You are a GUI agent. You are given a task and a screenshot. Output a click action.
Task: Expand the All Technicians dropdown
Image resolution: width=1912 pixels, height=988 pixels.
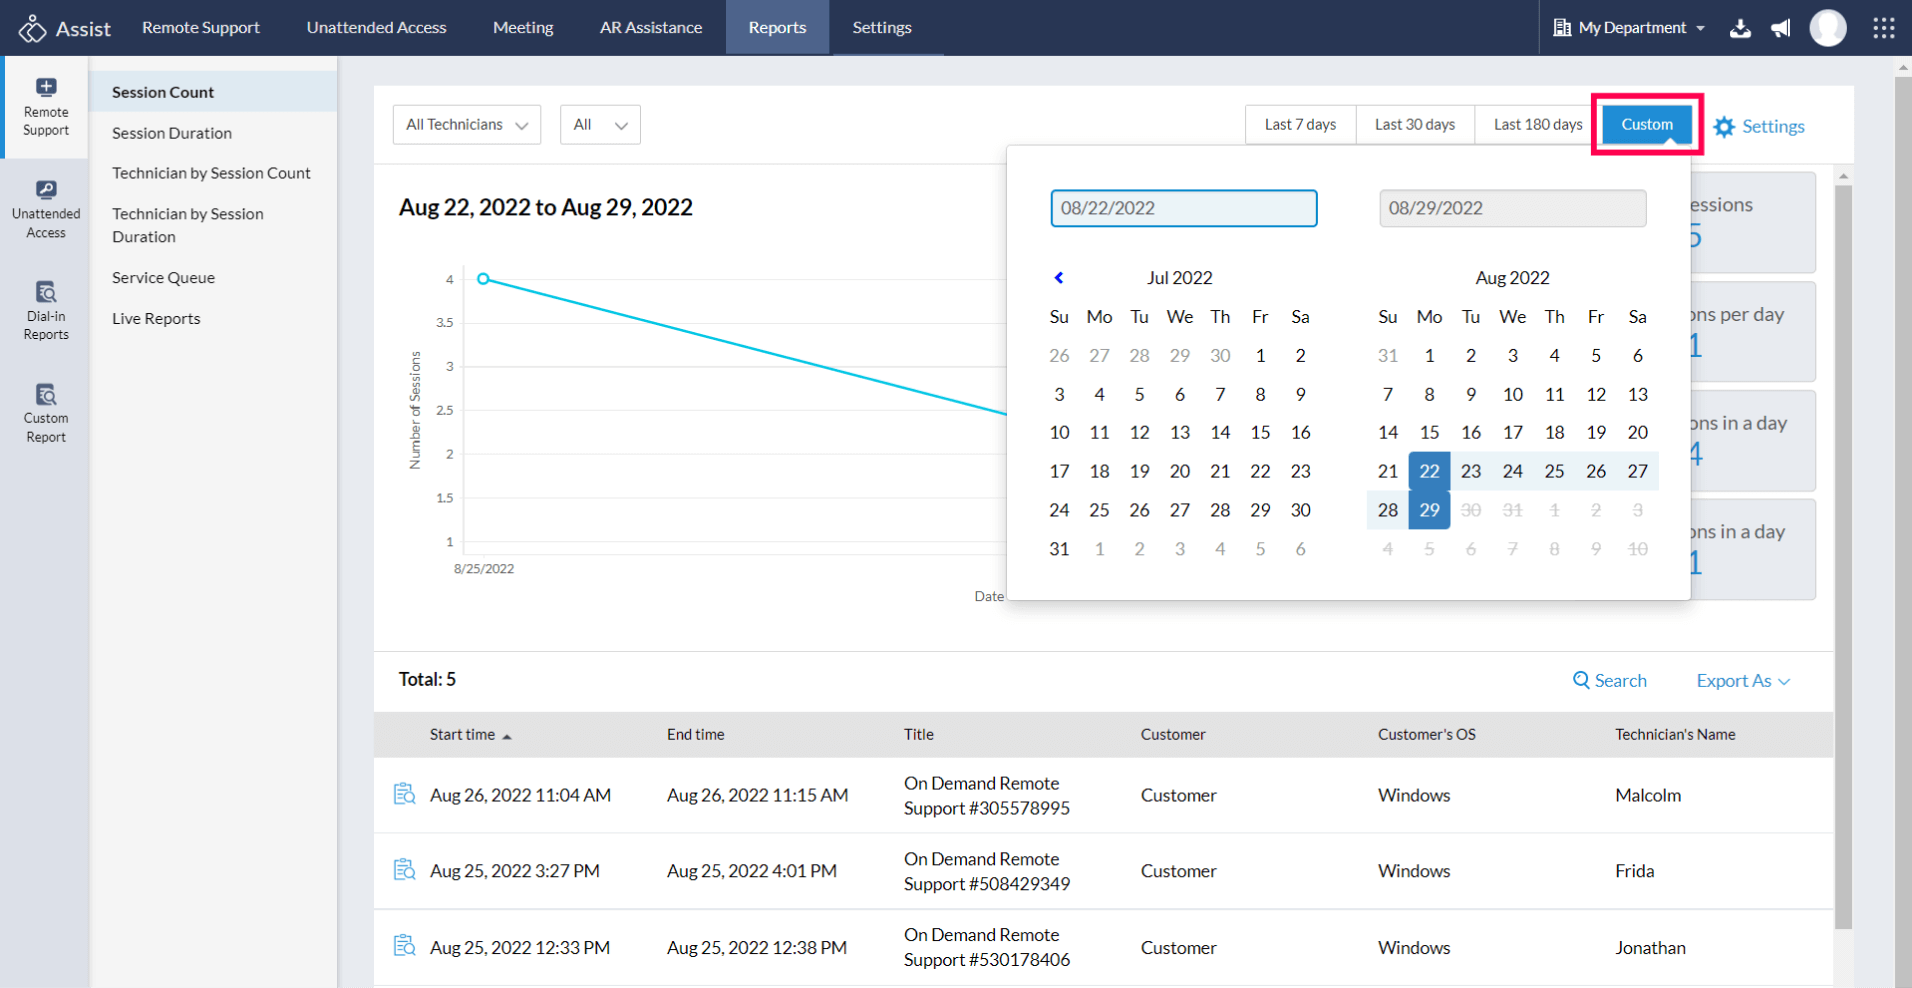click(x=467, y=125)
